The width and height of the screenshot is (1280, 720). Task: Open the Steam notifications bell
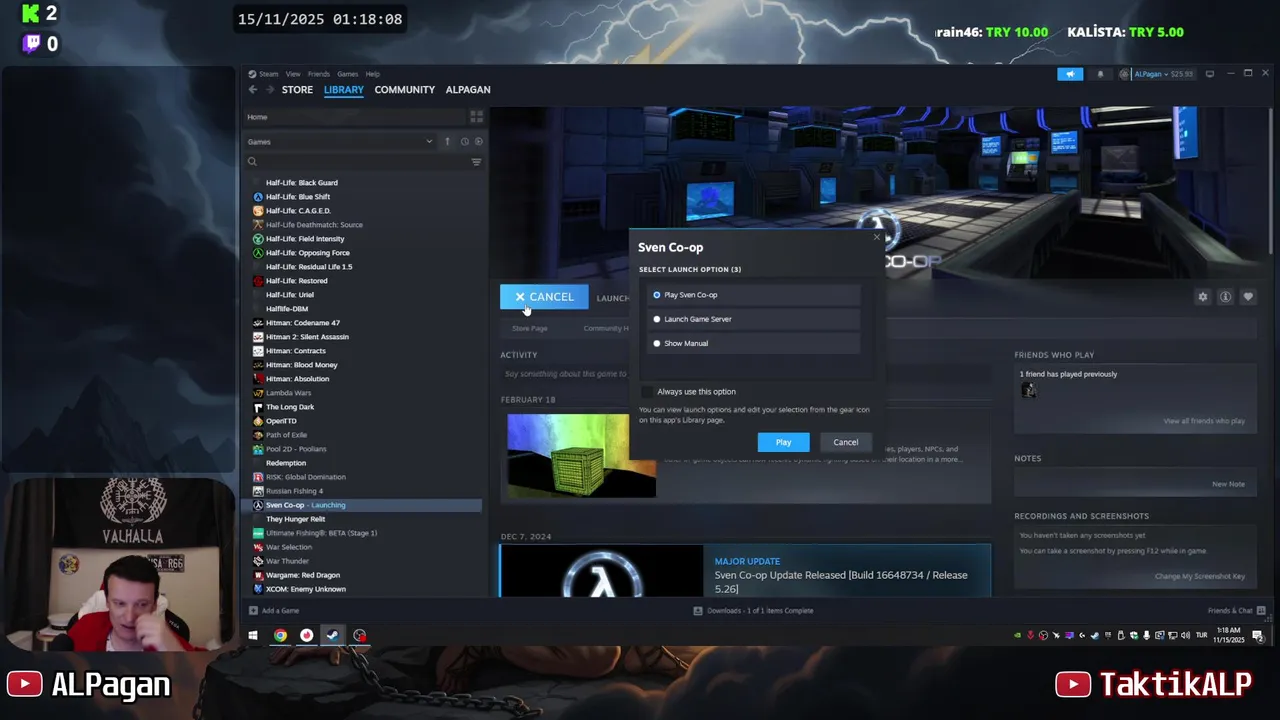click(1100, 74)
